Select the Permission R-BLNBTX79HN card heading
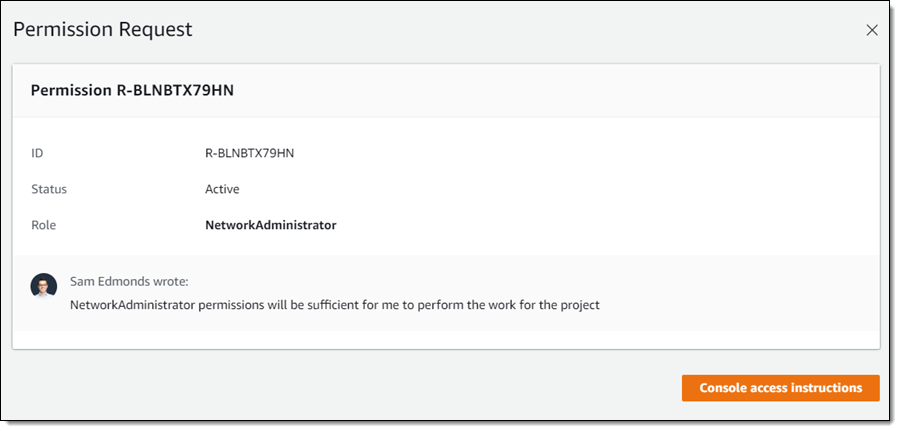The image size is (900, 431). [x=132, y=91]
